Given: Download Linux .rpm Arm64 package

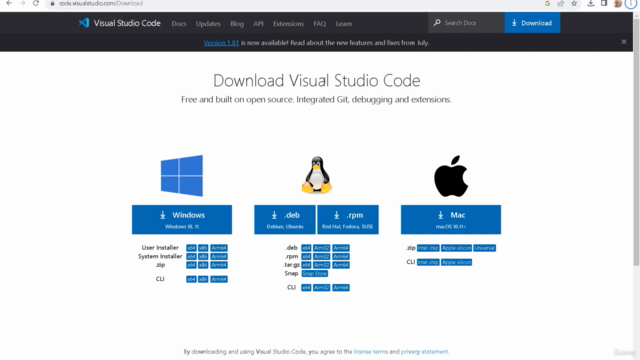Looking at the screenshot, I should click(341, 256).
